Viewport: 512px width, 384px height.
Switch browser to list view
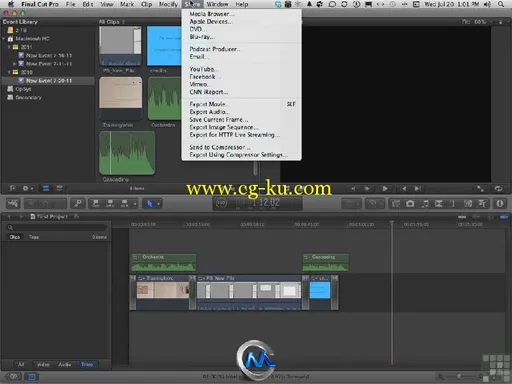pyautogui.click(x=59, y=188)
